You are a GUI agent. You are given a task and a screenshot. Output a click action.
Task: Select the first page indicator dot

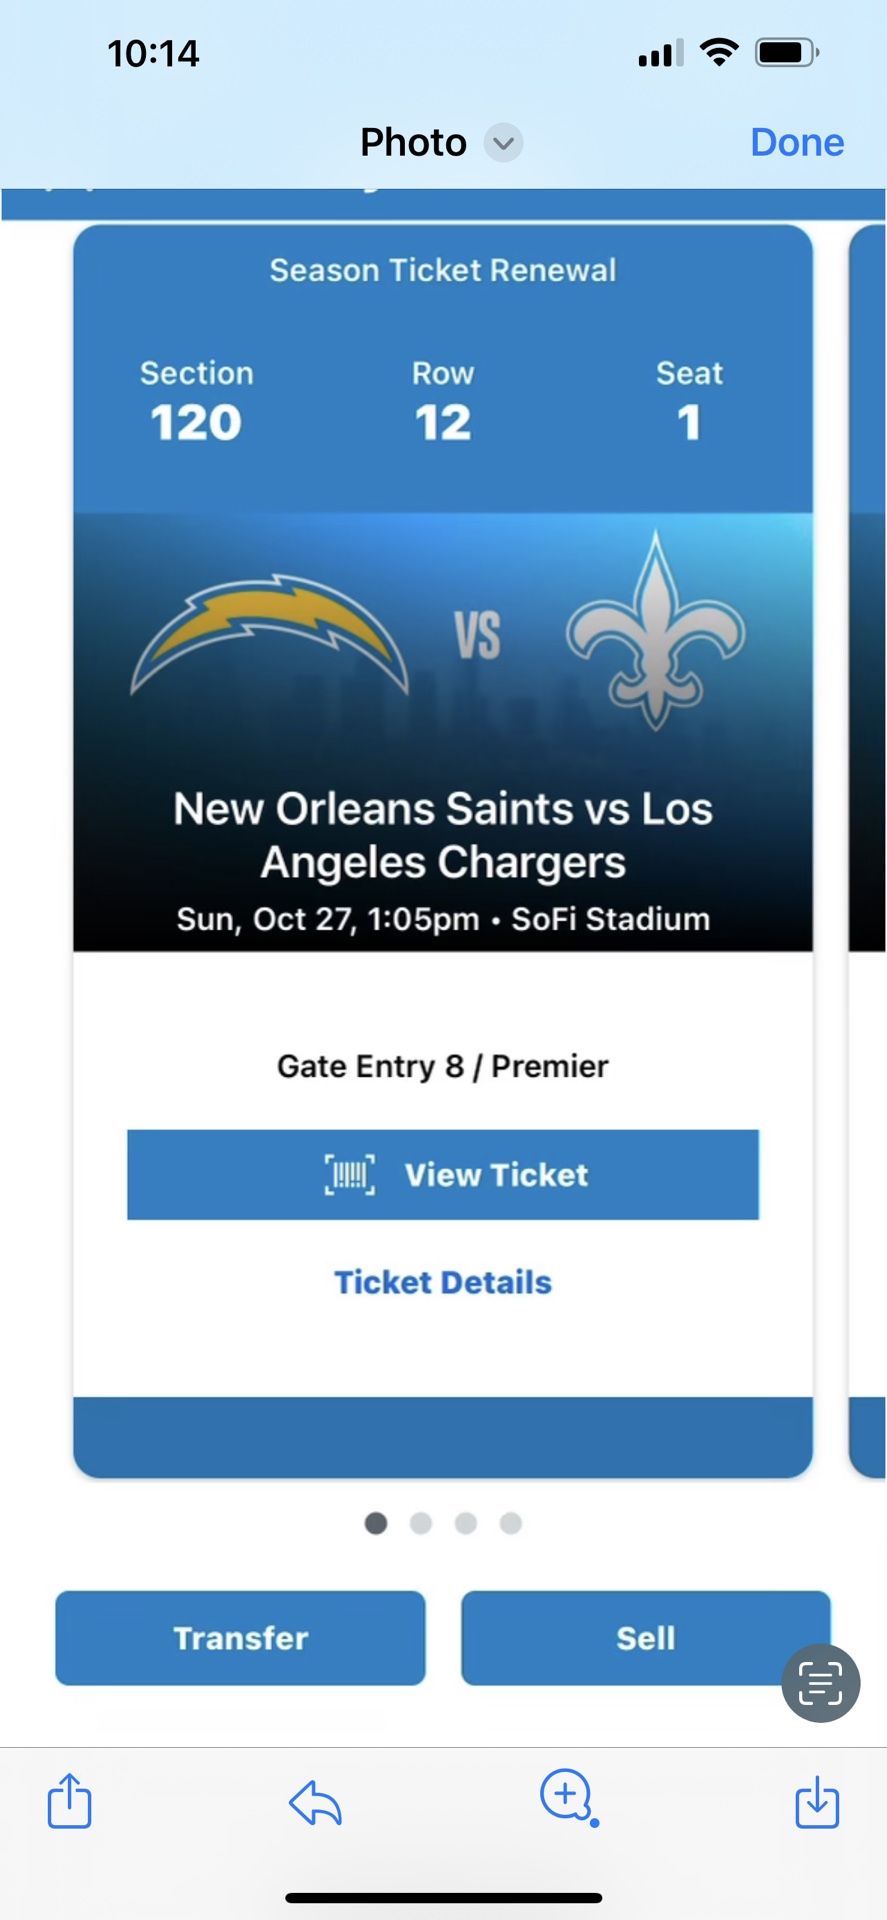point(376,1523)
